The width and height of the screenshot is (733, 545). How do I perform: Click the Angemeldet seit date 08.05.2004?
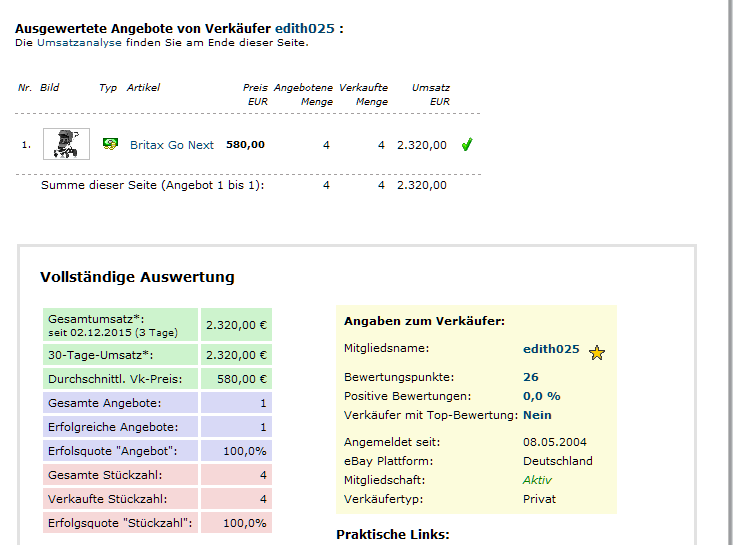coord(555,442)
